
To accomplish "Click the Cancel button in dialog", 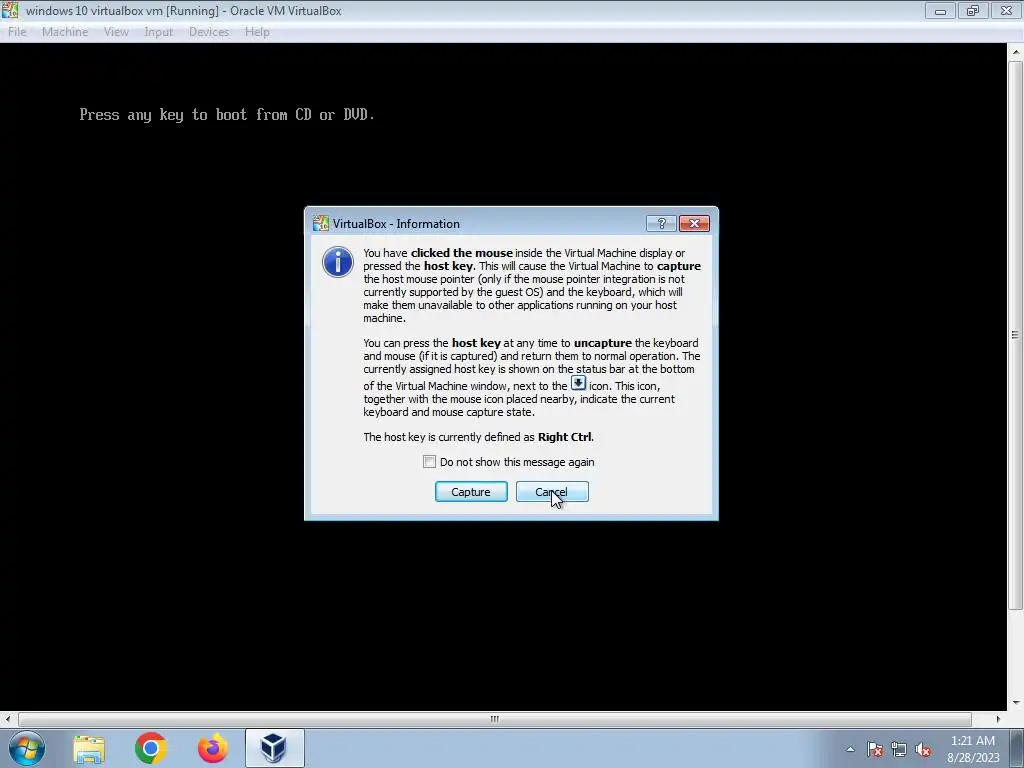I will tap(552, 492).
